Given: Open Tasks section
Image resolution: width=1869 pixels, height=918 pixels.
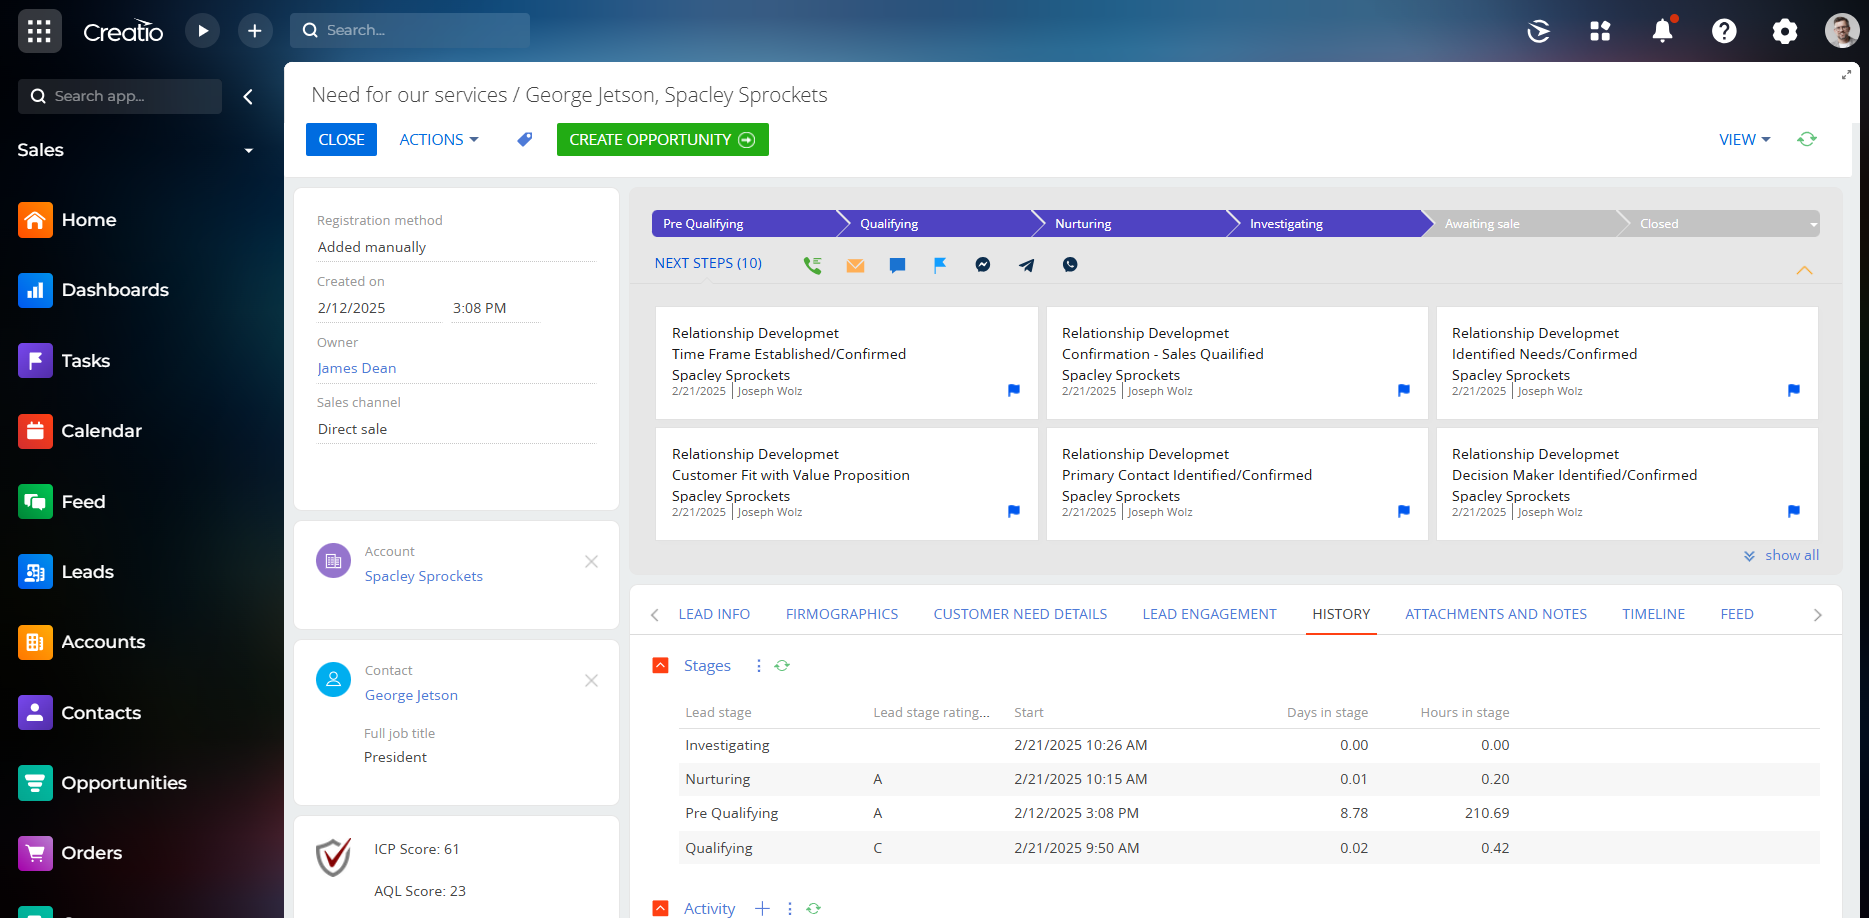Looking at the screenshot, I should point(64,361).
